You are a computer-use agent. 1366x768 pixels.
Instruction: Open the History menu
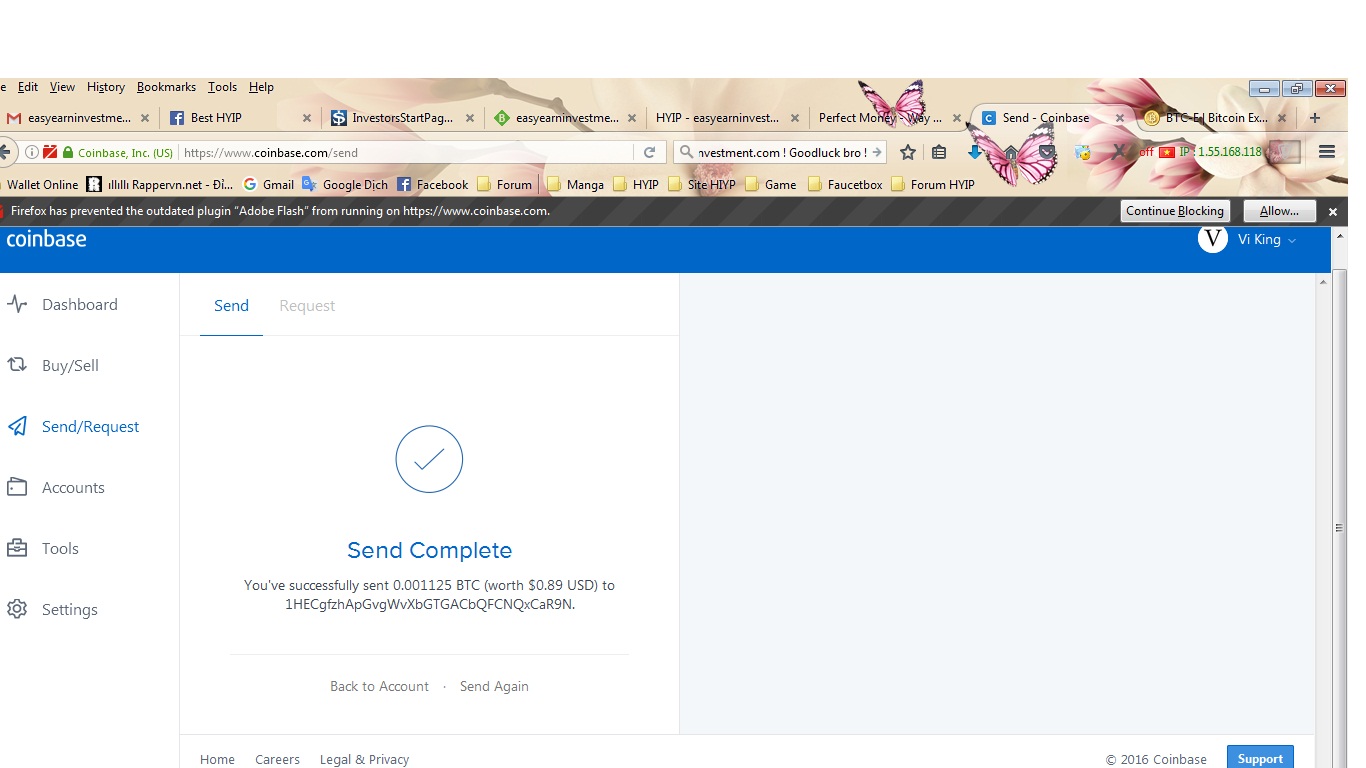click(106, 87)
